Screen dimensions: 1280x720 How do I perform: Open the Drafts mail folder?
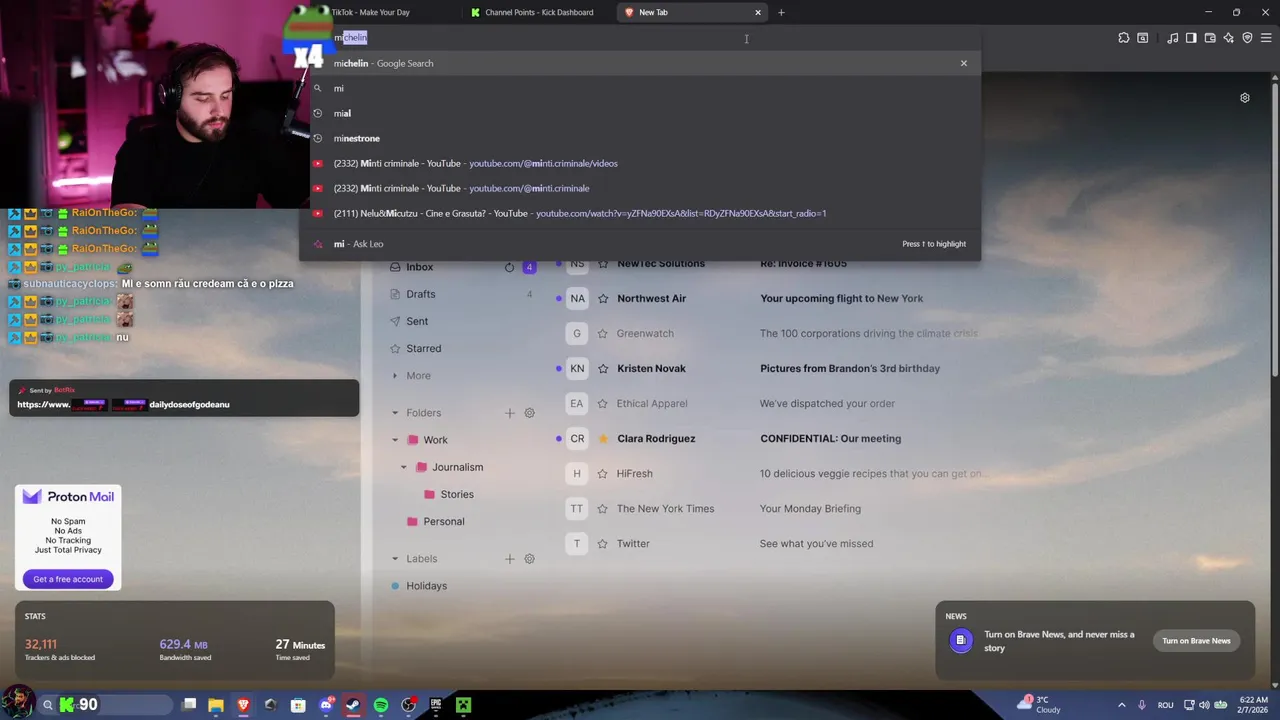(x=420, y=294)
